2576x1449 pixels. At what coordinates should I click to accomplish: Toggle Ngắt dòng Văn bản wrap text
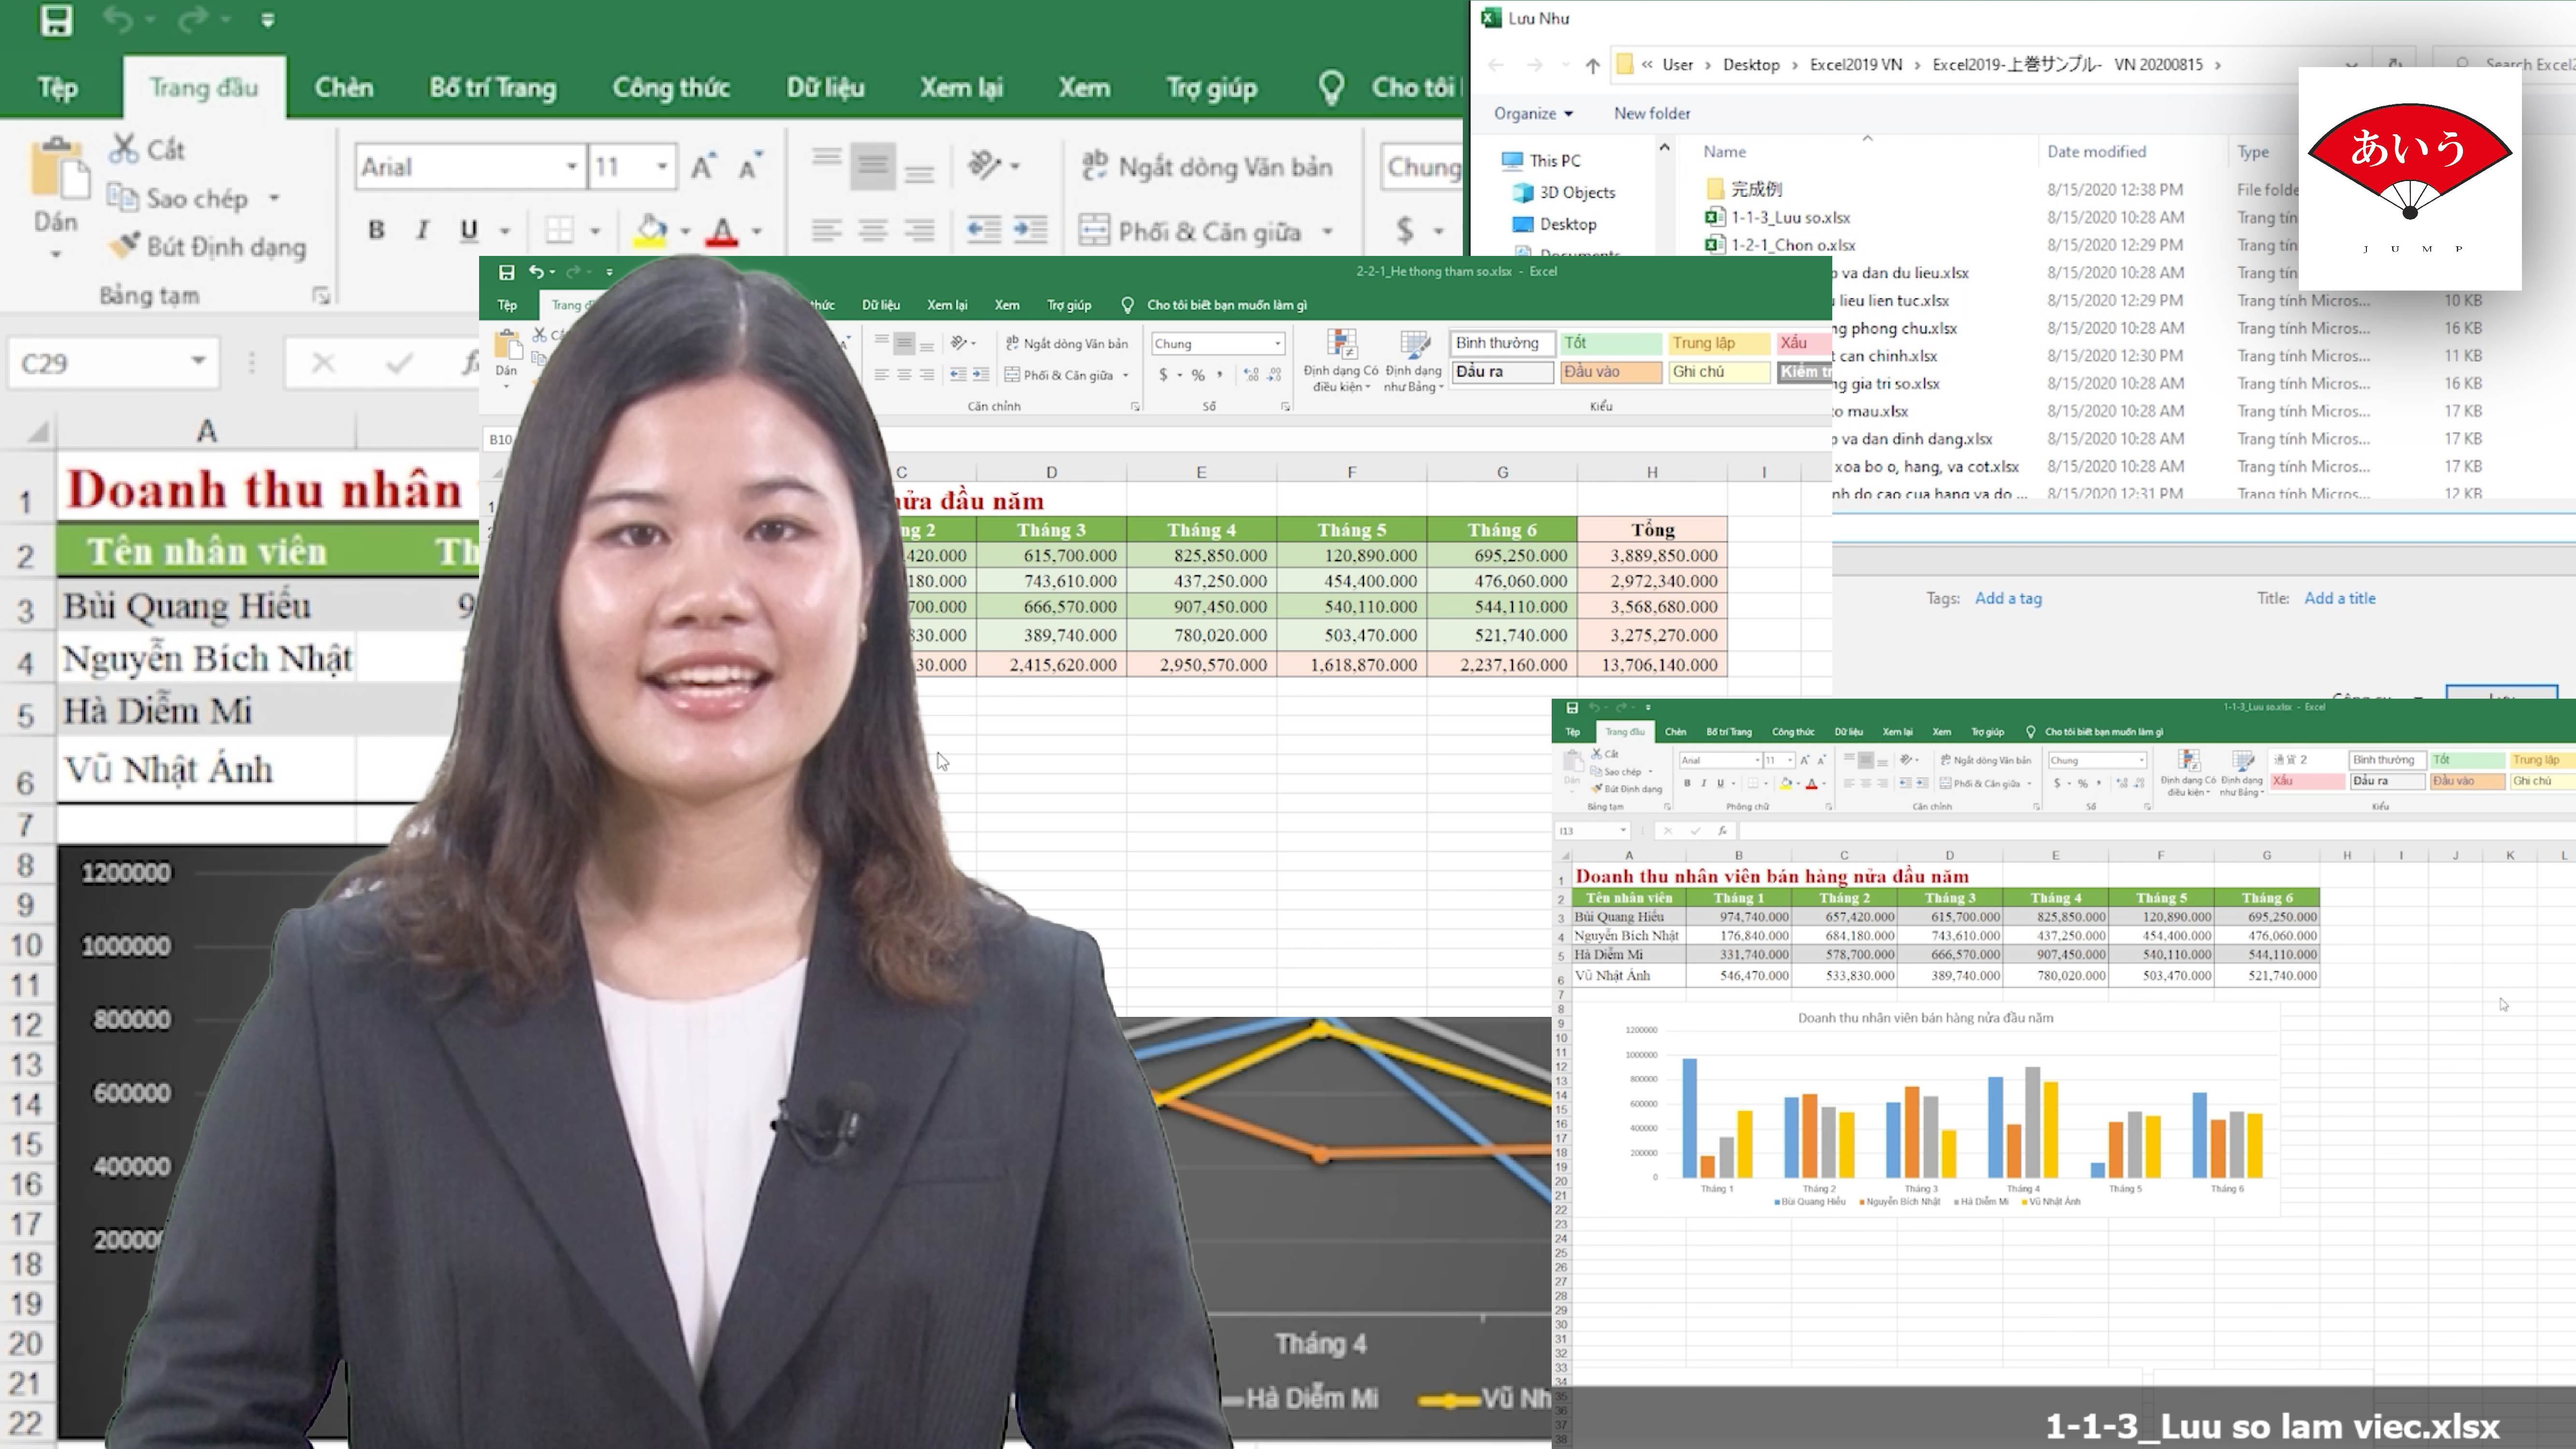1207,166
